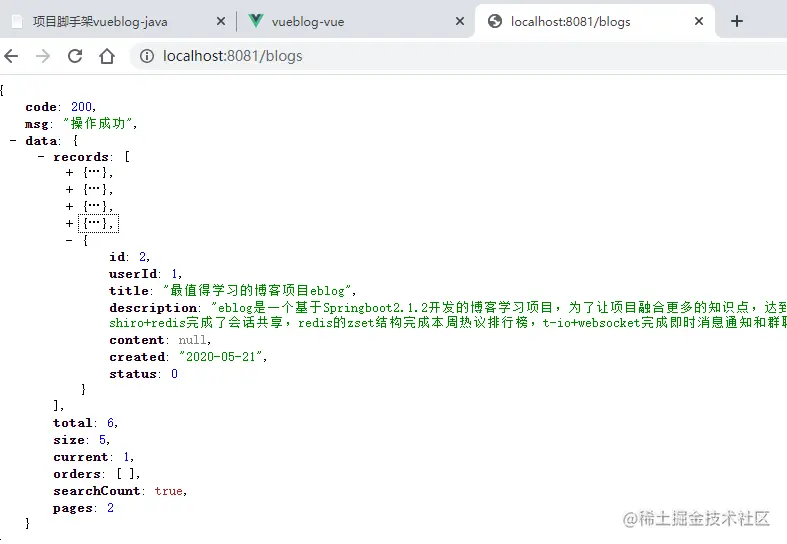Open a new tab with plus button

pos(737,21)
